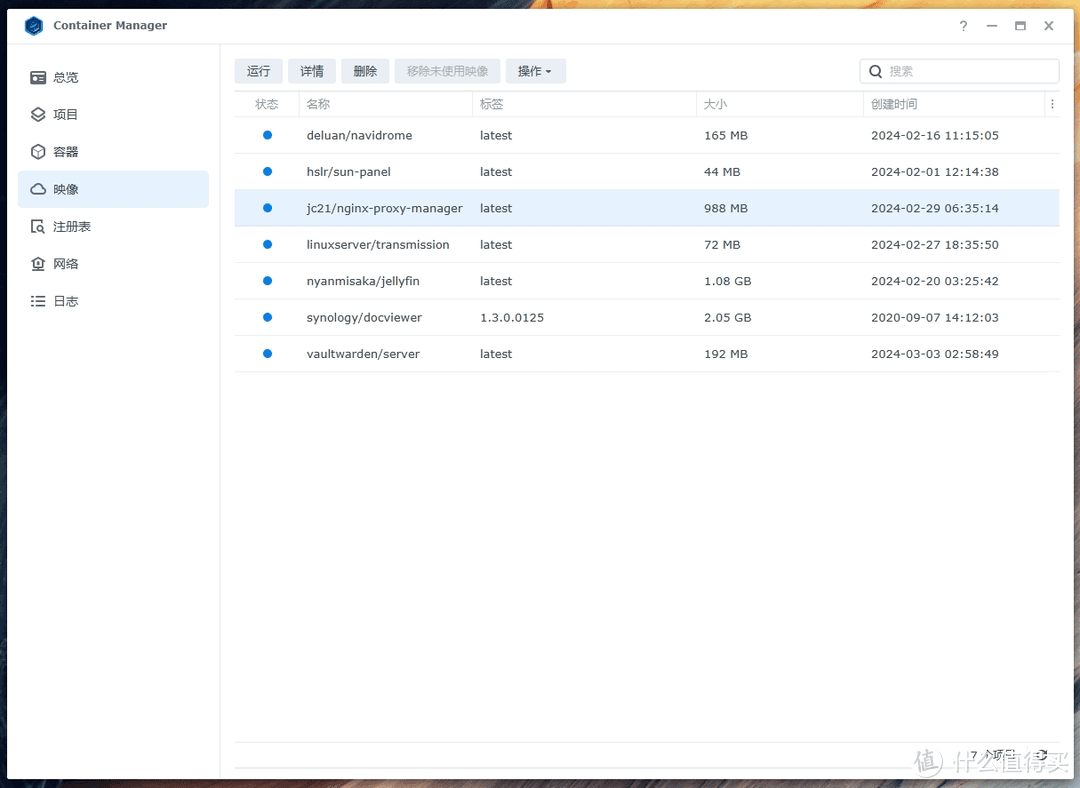Click the Container Manager logo icon
This screenshot has height=788, width=1080.
(x=34, y=25)
